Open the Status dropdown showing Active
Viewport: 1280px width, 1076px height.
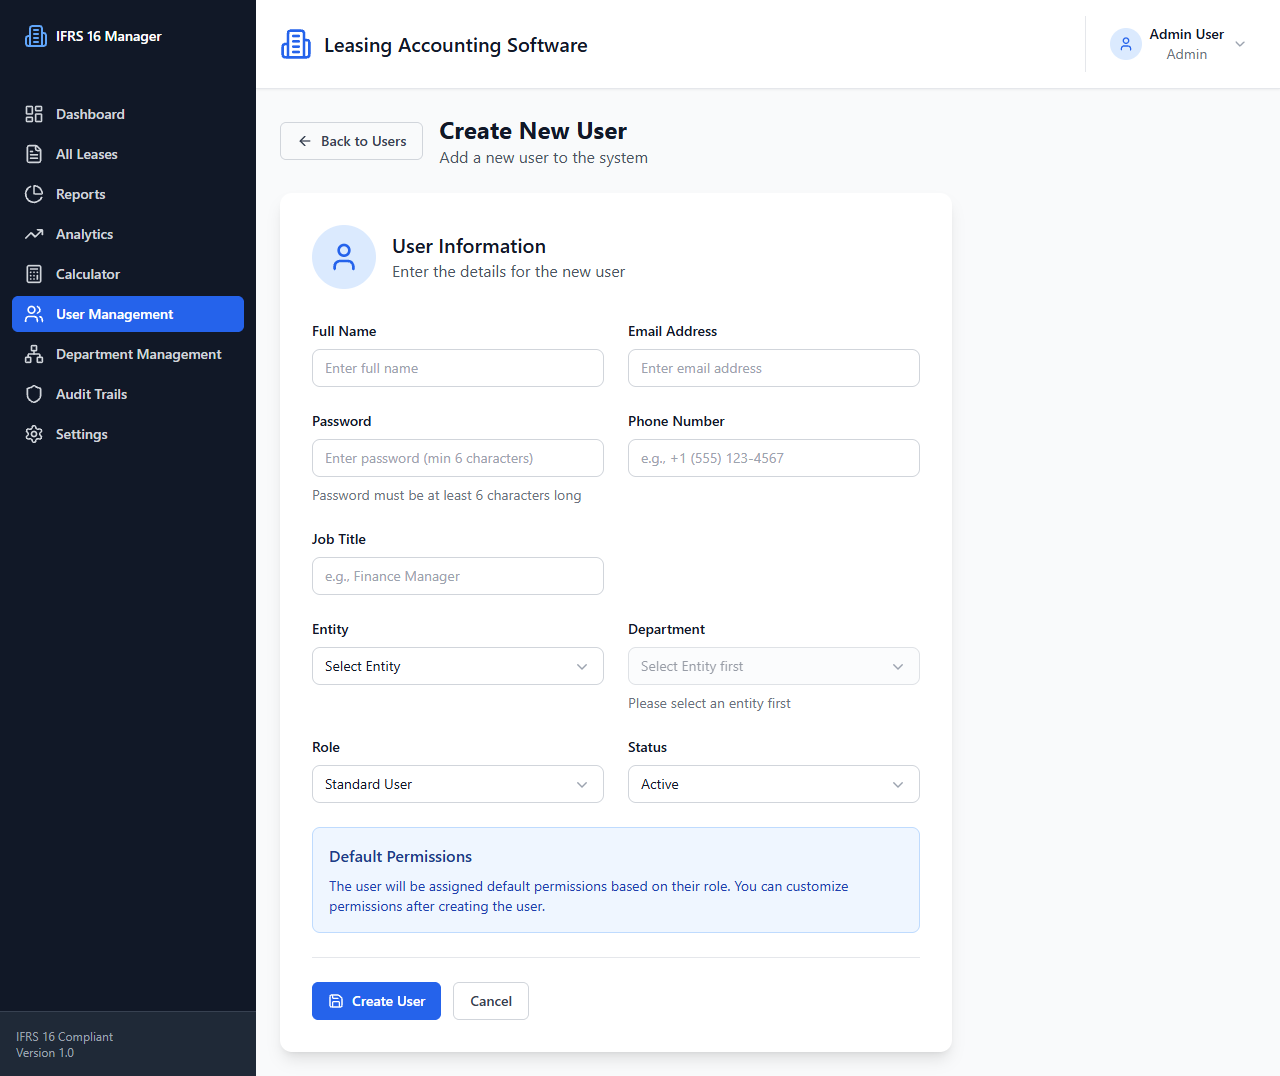coord(774,784)
